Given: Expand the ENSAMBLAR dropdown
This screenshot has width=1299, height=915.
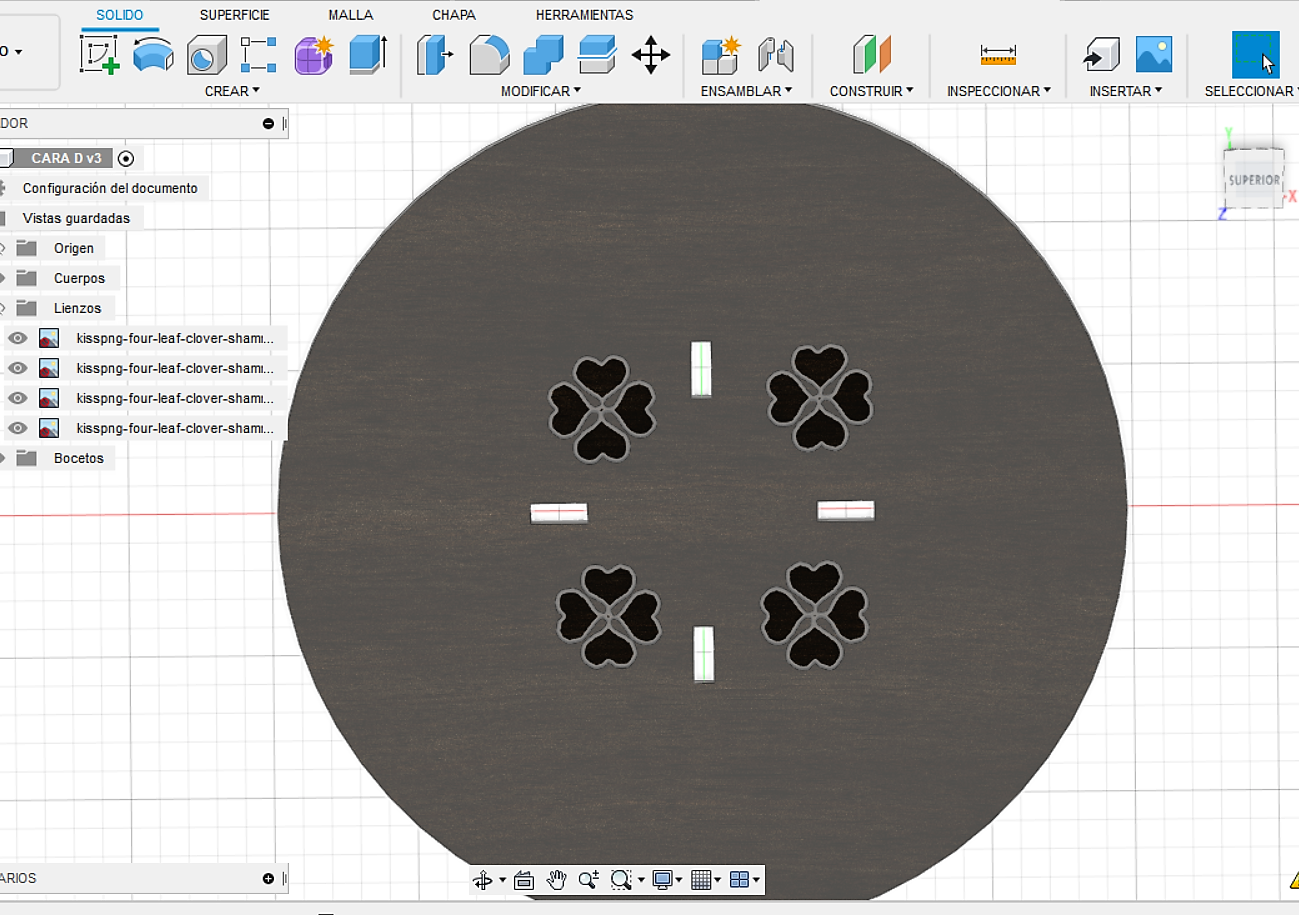Looking at the screenshot, I should (746, 91).
